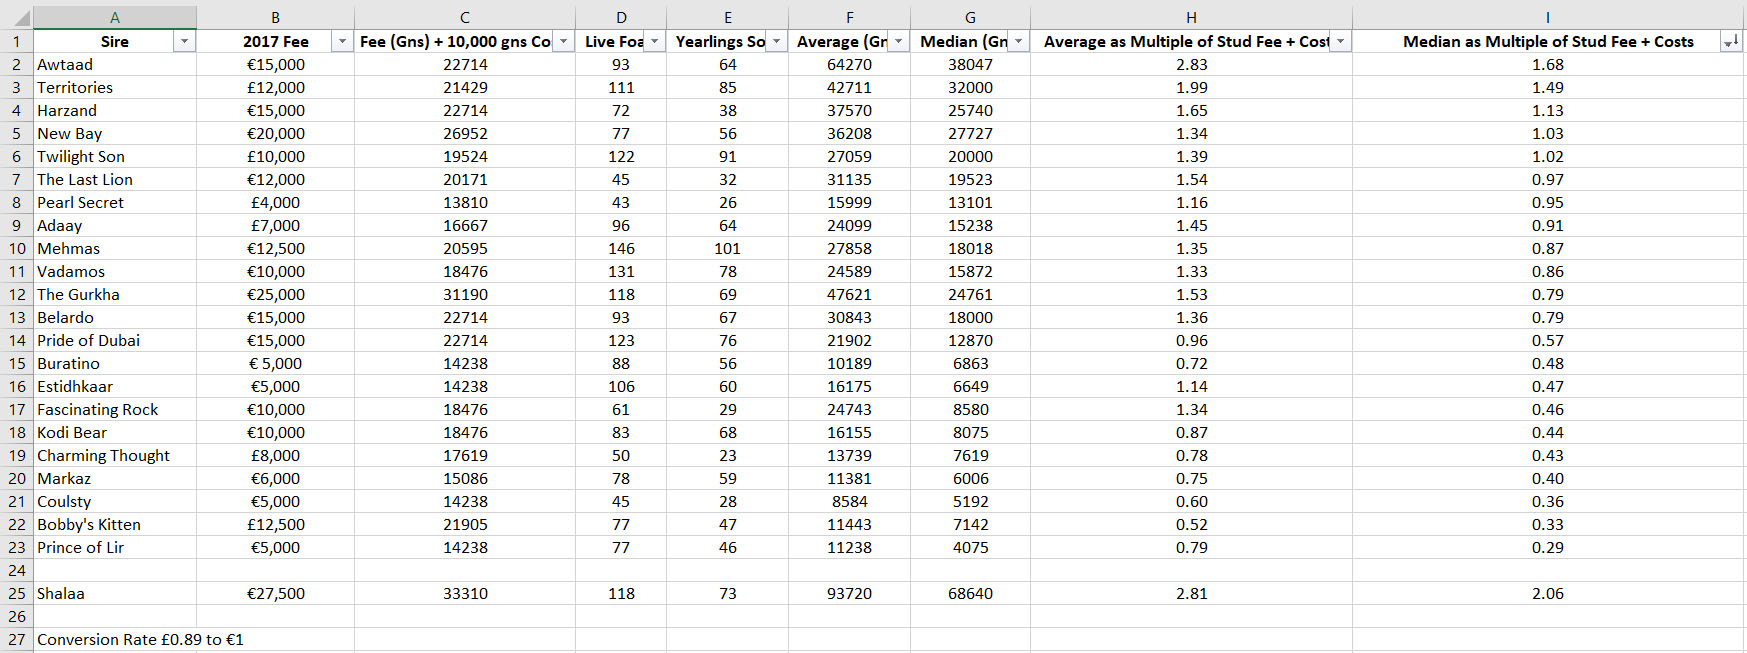Select column E header
This screenshot has width=1747, height=653.
[727, 17]
